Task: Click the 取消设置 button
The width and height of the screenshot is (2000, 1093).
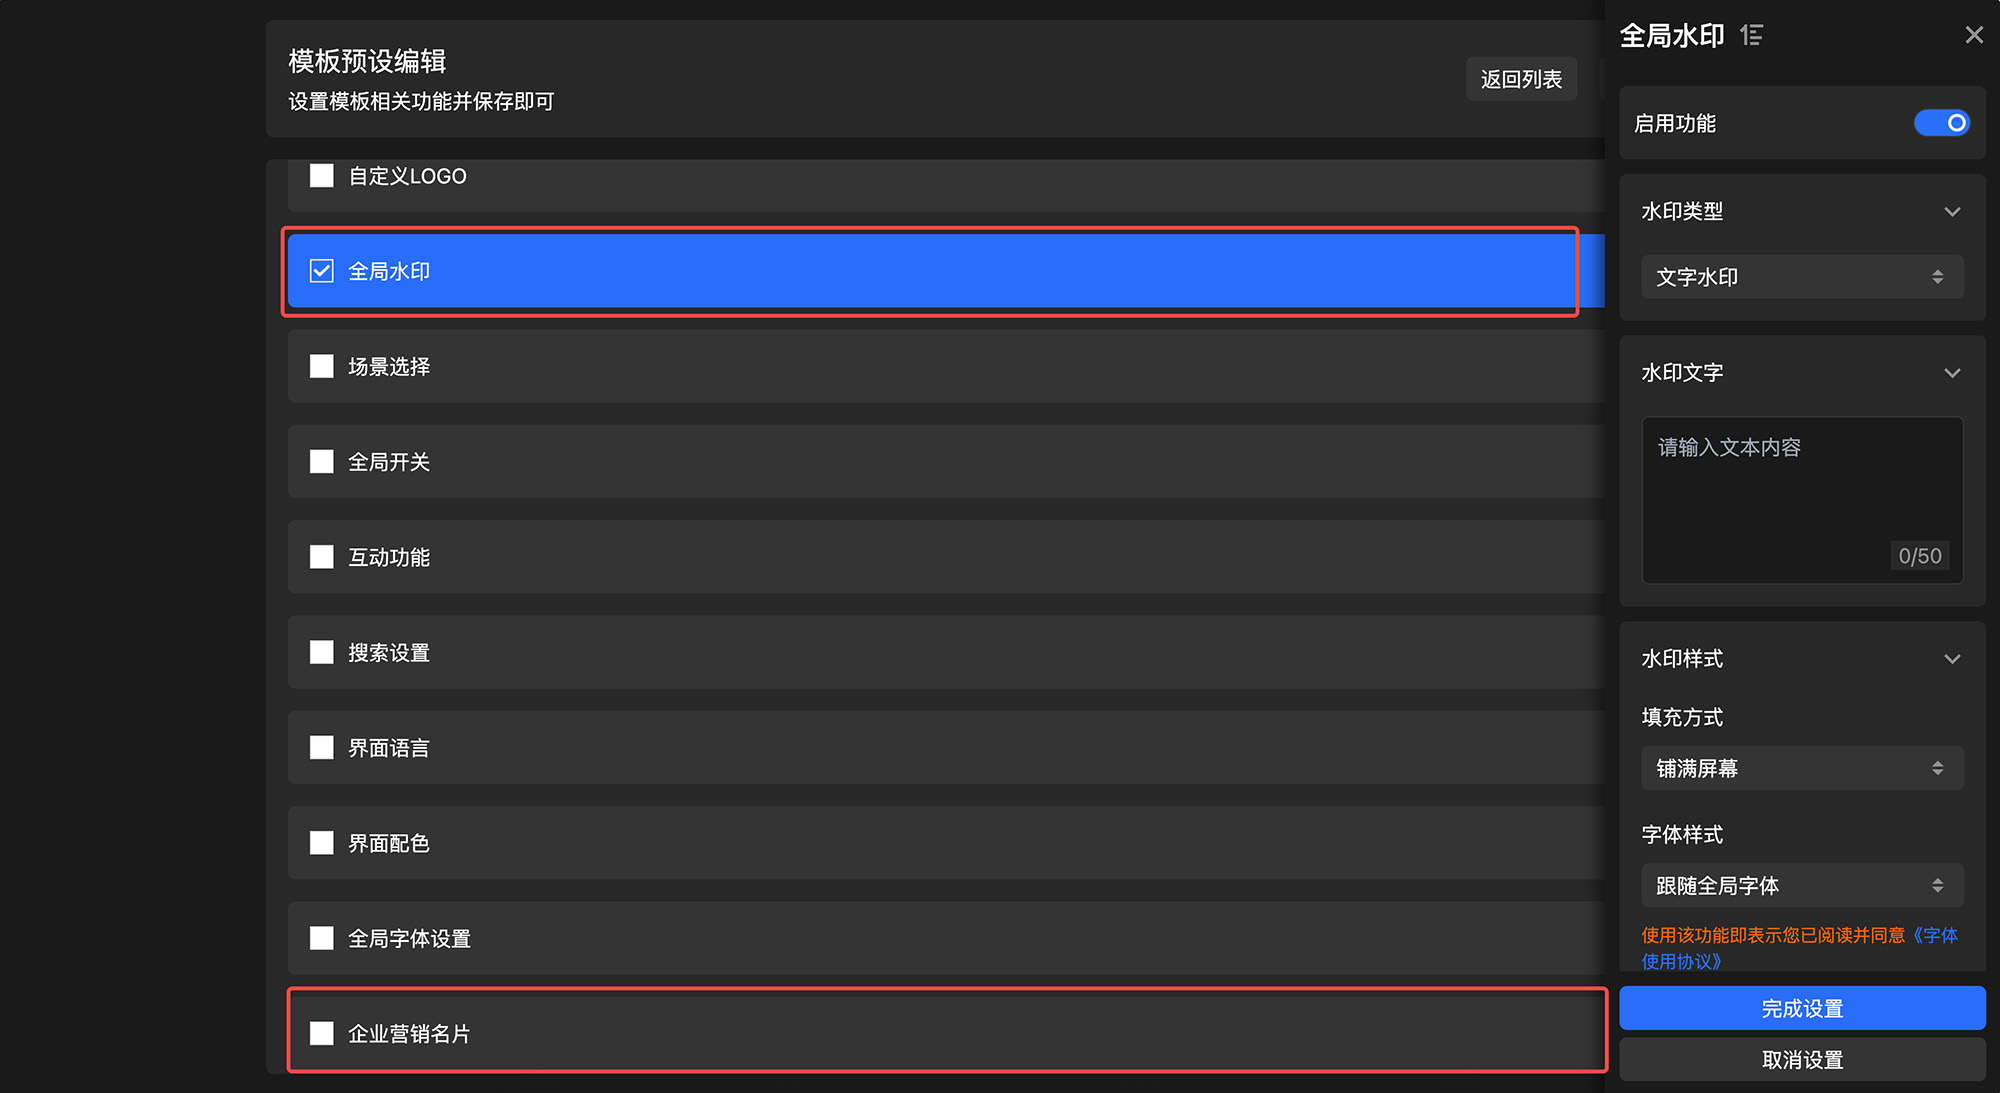Action: pyautogui.click(x=1801, y=1059)
